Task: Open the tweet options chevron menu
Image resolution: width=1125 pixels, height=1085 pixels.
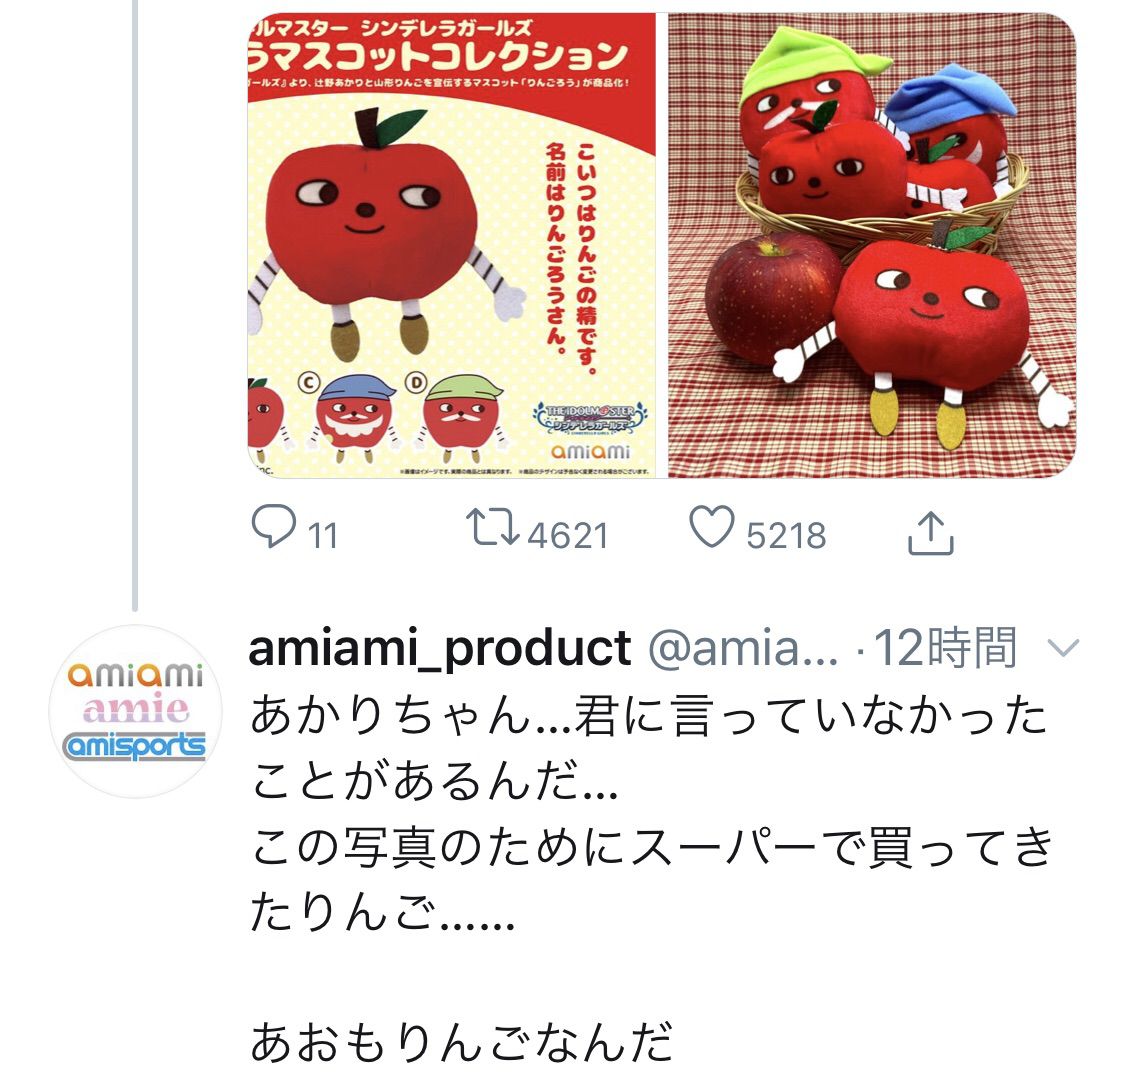Action: 1063,648
